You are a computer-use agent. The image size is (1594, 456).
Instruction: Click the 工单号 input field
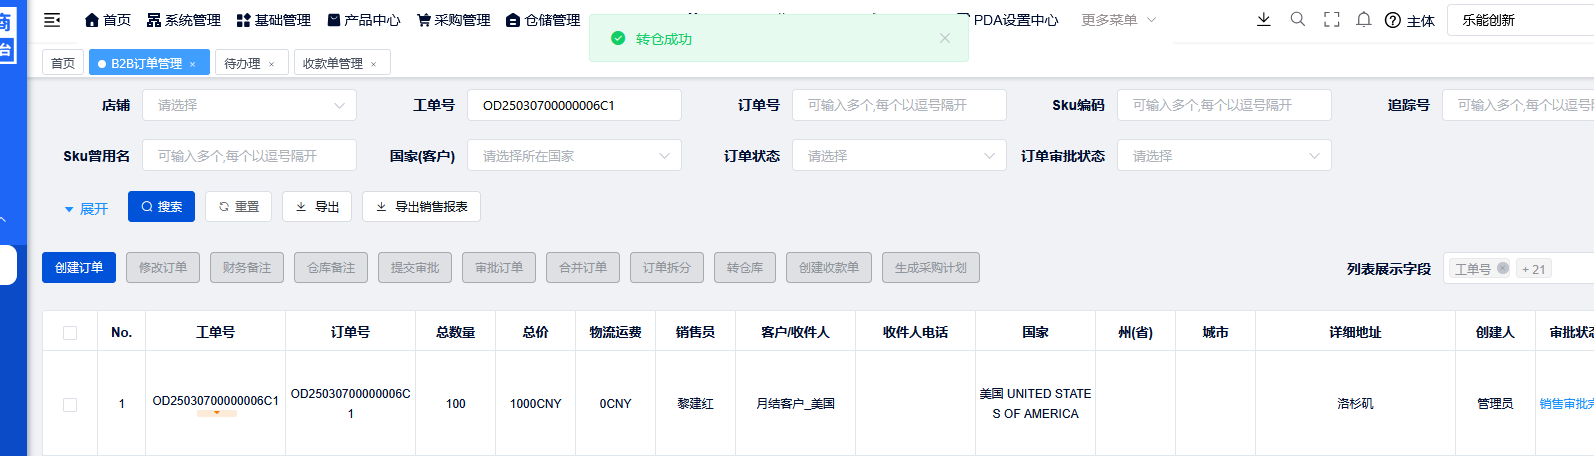(574, 105)
